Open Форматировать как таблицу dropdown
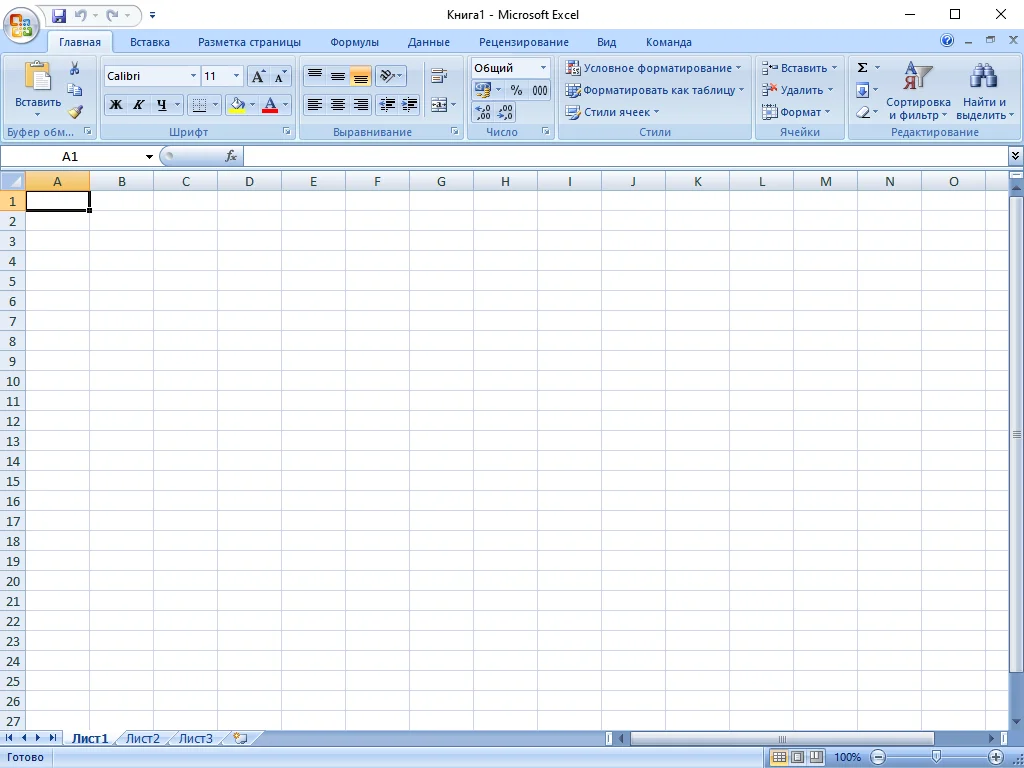 click(655, 90)
